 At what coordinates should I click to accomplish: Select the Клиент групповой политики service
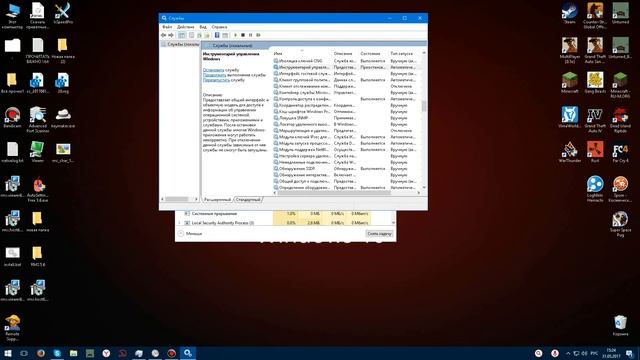click(347, 80)
